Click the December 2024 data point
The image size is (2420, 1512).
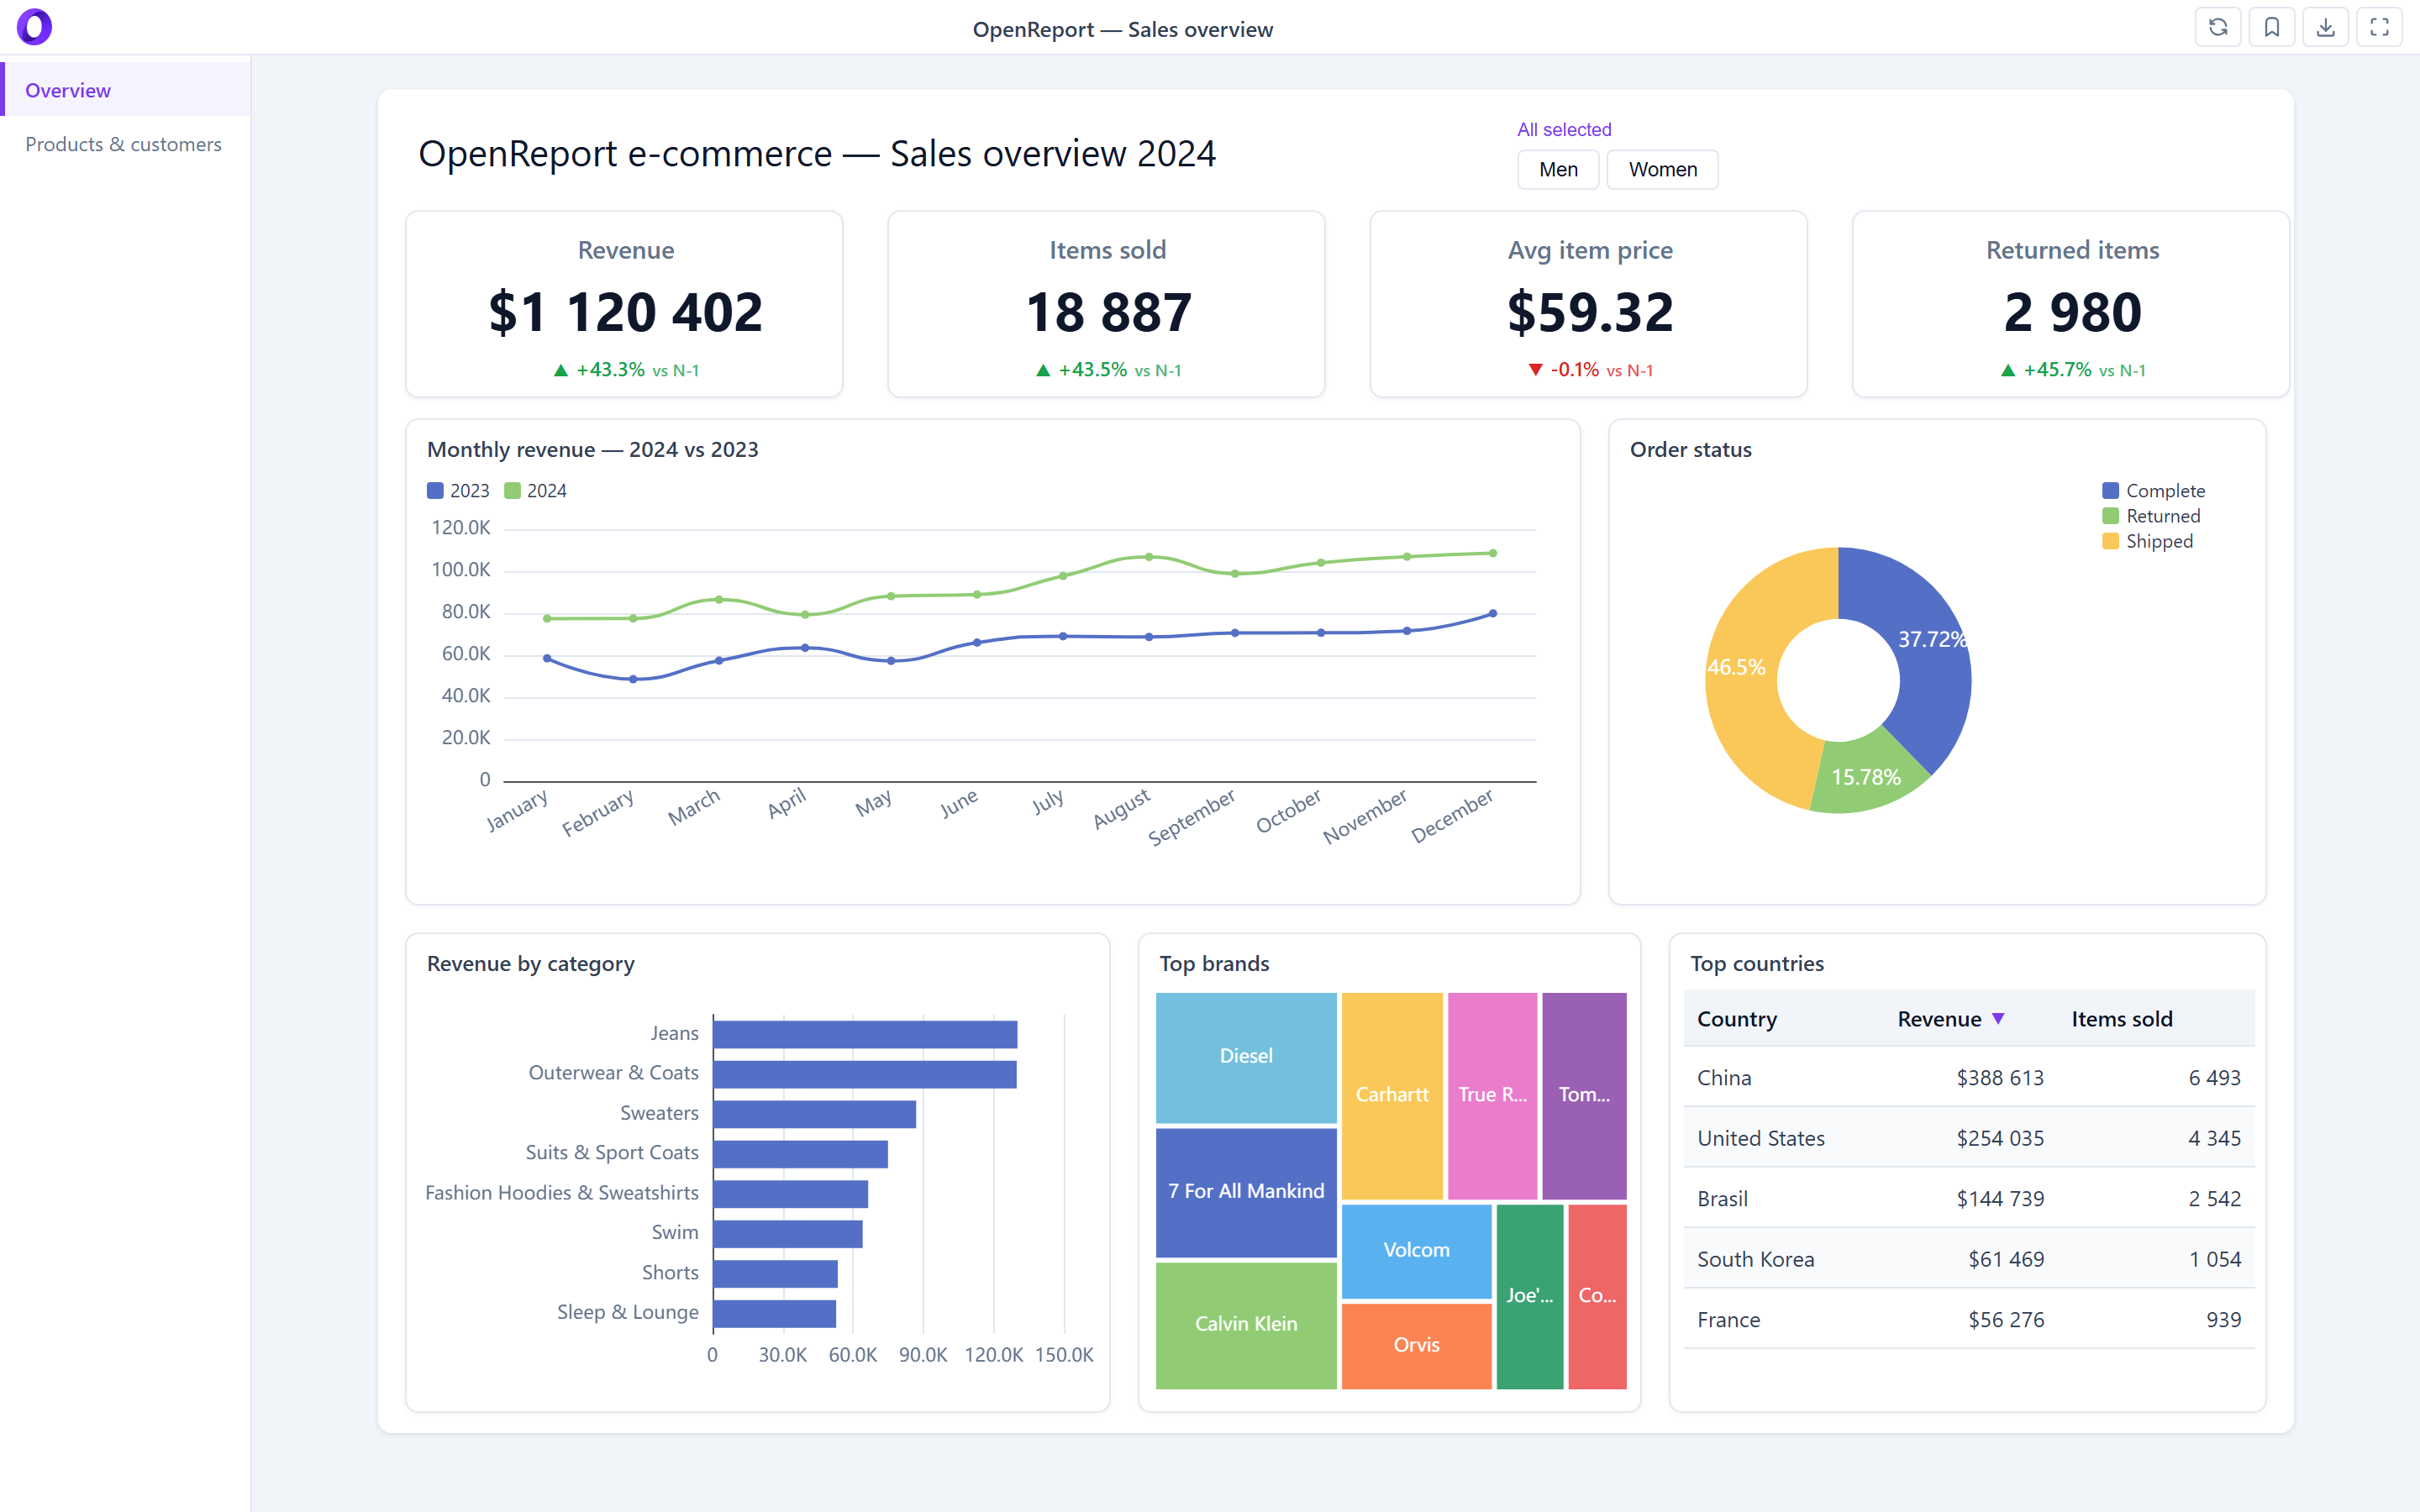click(1493, 553)
